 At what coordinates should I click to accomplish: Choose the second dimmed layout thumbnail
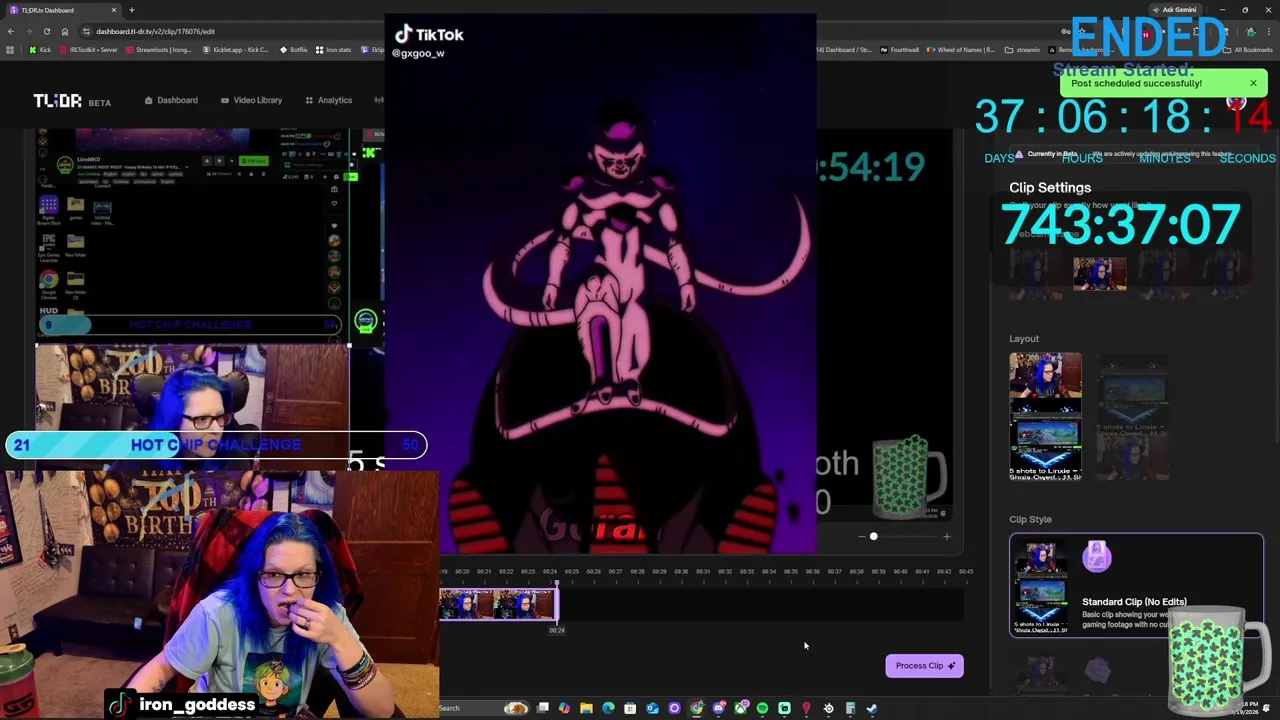pyautogui.click(x=1132, y=416)
